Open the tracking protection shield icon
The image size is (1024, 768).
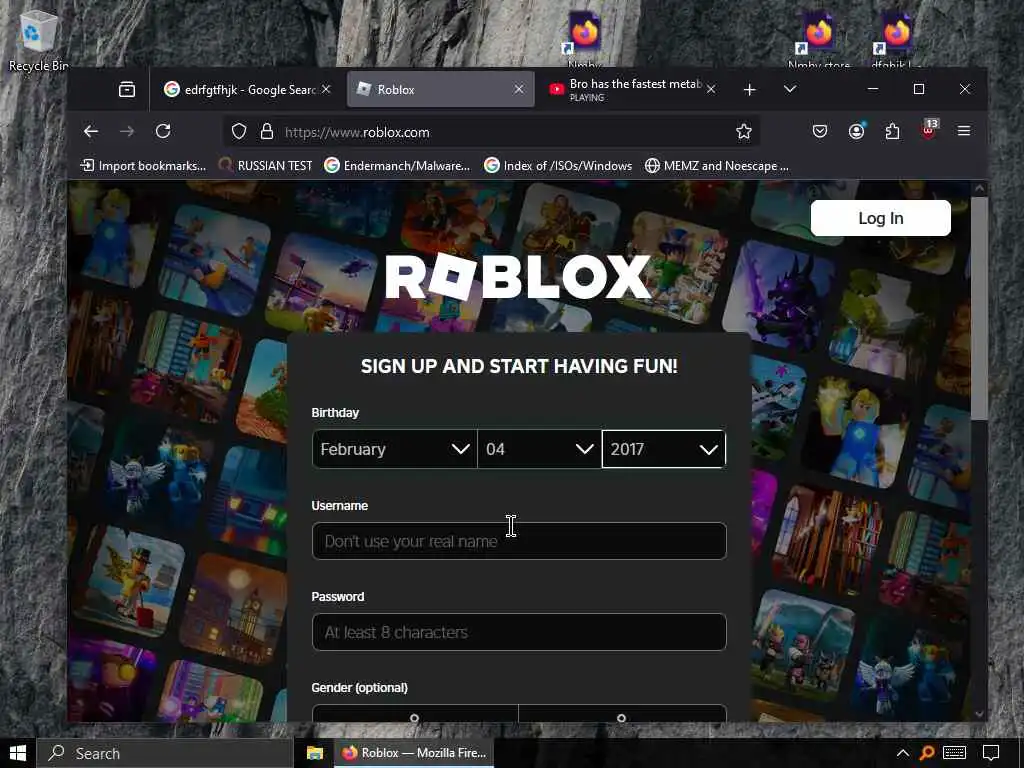[239, 132]
